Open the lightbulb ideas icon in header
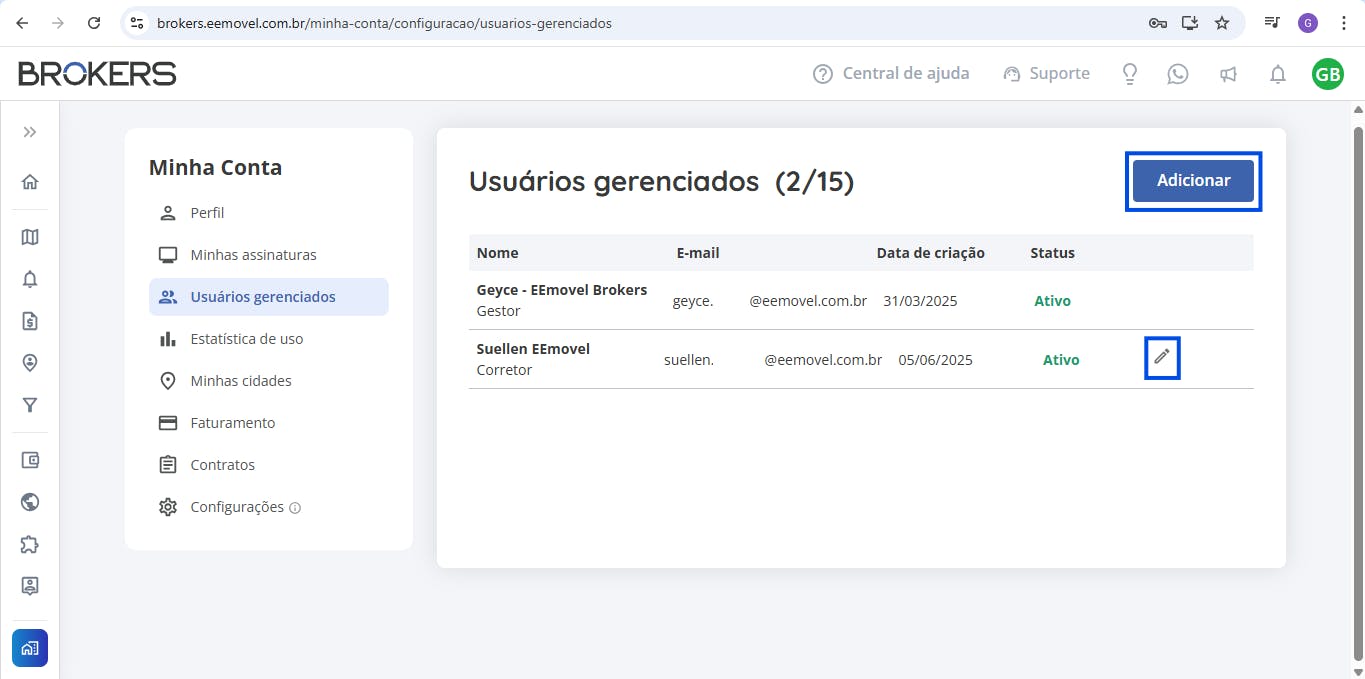The height and width of the screenshot is (679, 1365). [x=1129, y=74]
